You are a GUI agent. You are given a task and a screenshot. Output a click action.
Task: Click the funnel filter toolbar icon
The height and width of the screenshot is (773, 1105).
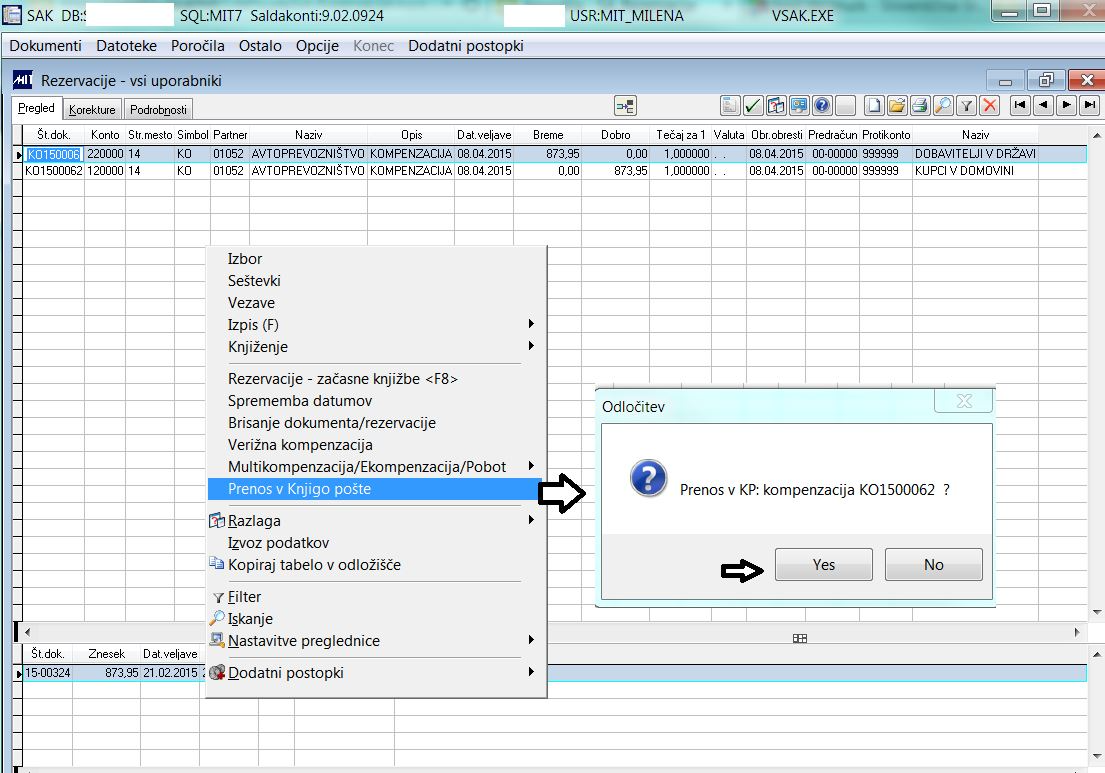pyautogui.click(x=967, y=105)
